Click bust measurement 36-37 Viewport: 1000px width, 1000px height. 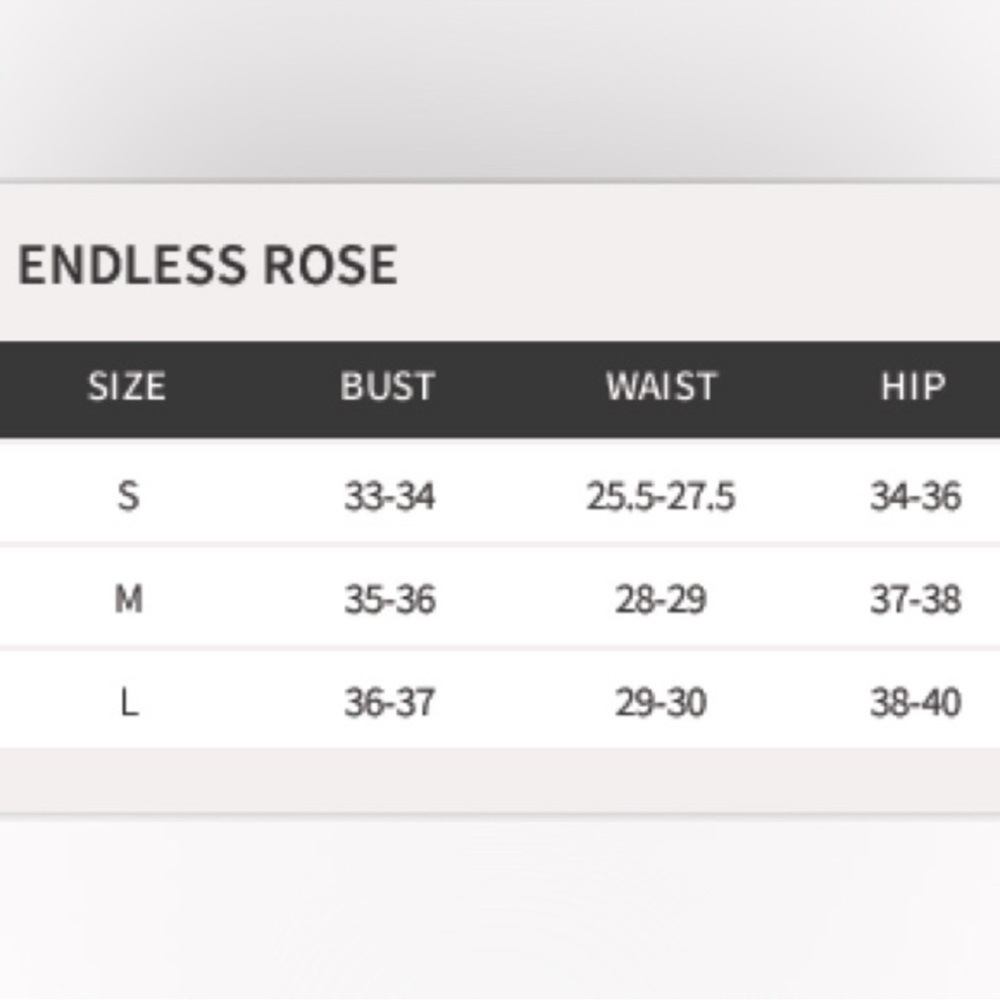click(x=390, y=703)
